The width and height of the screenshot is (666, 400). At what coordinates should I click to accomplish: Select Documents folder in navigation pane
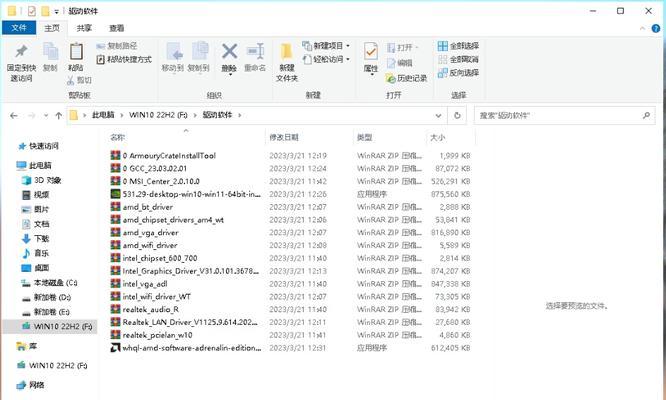point(36,224)
